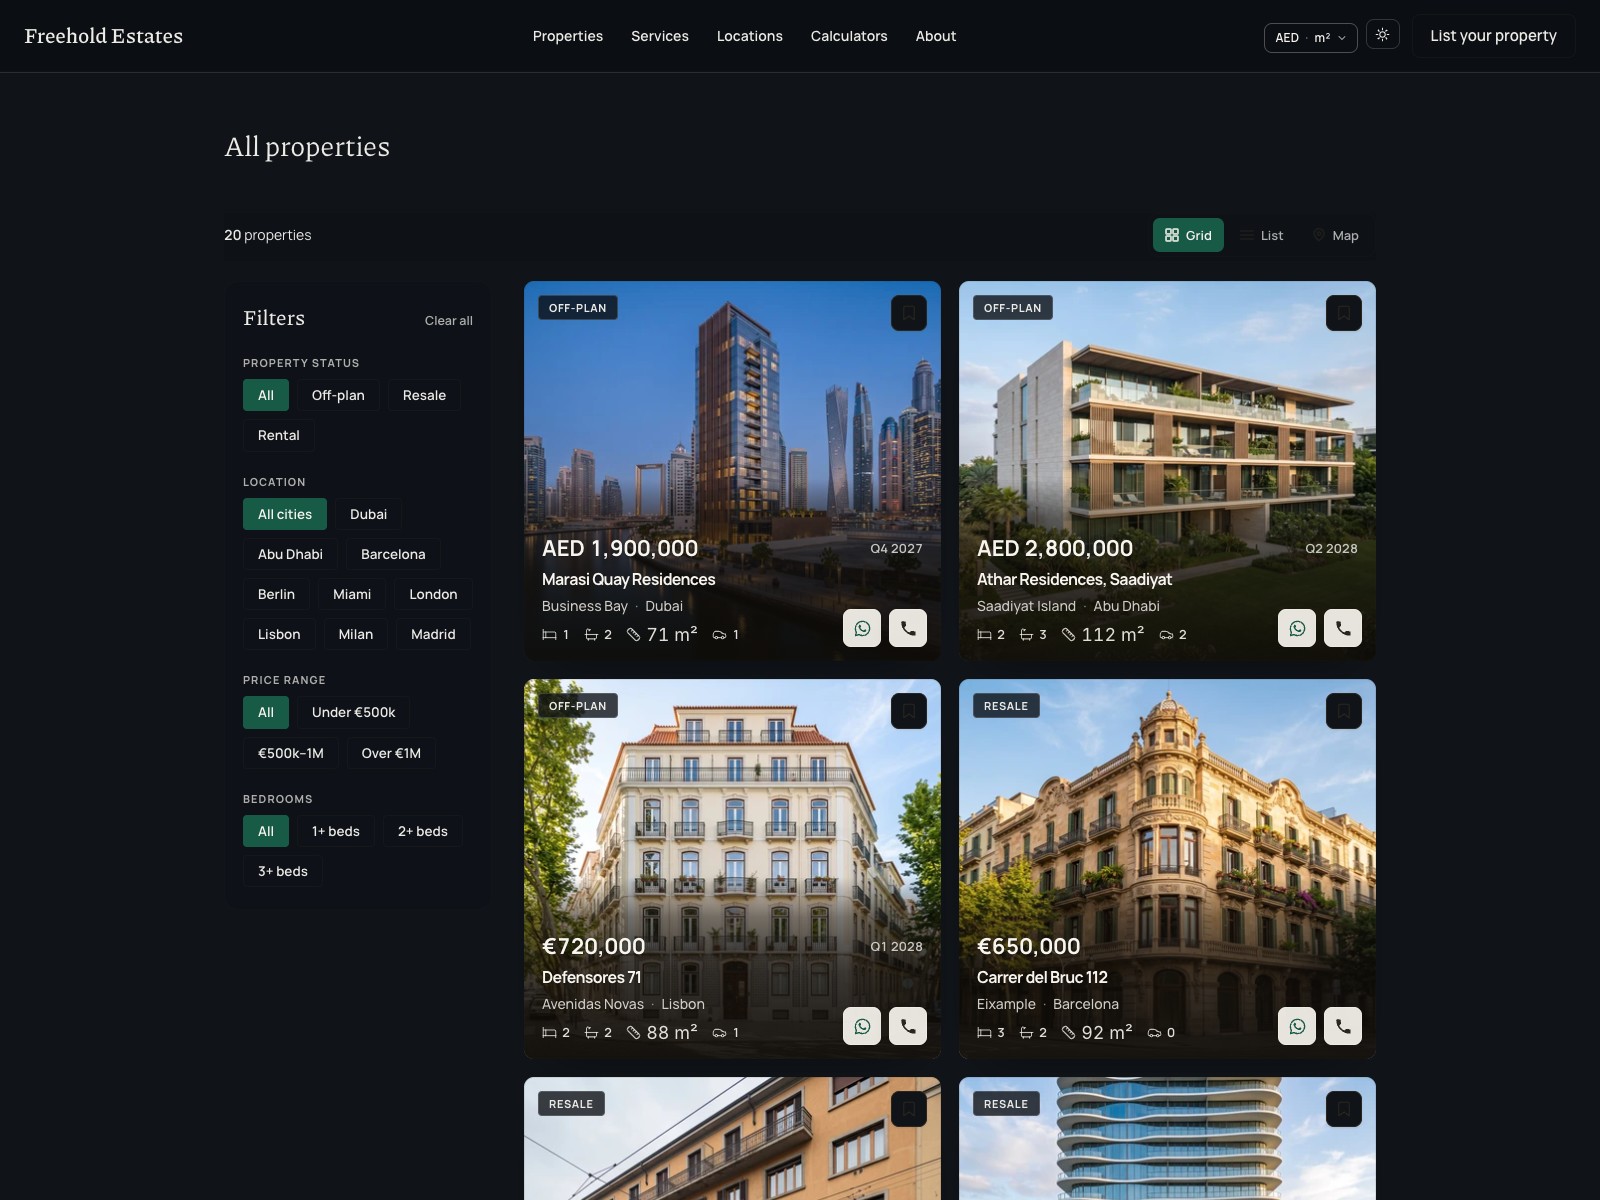This screenshot has height=1200, width=1600.
Task: Bookmark the Carrer del Bruc 112 listing
Action: click(x=1344, y=711)
